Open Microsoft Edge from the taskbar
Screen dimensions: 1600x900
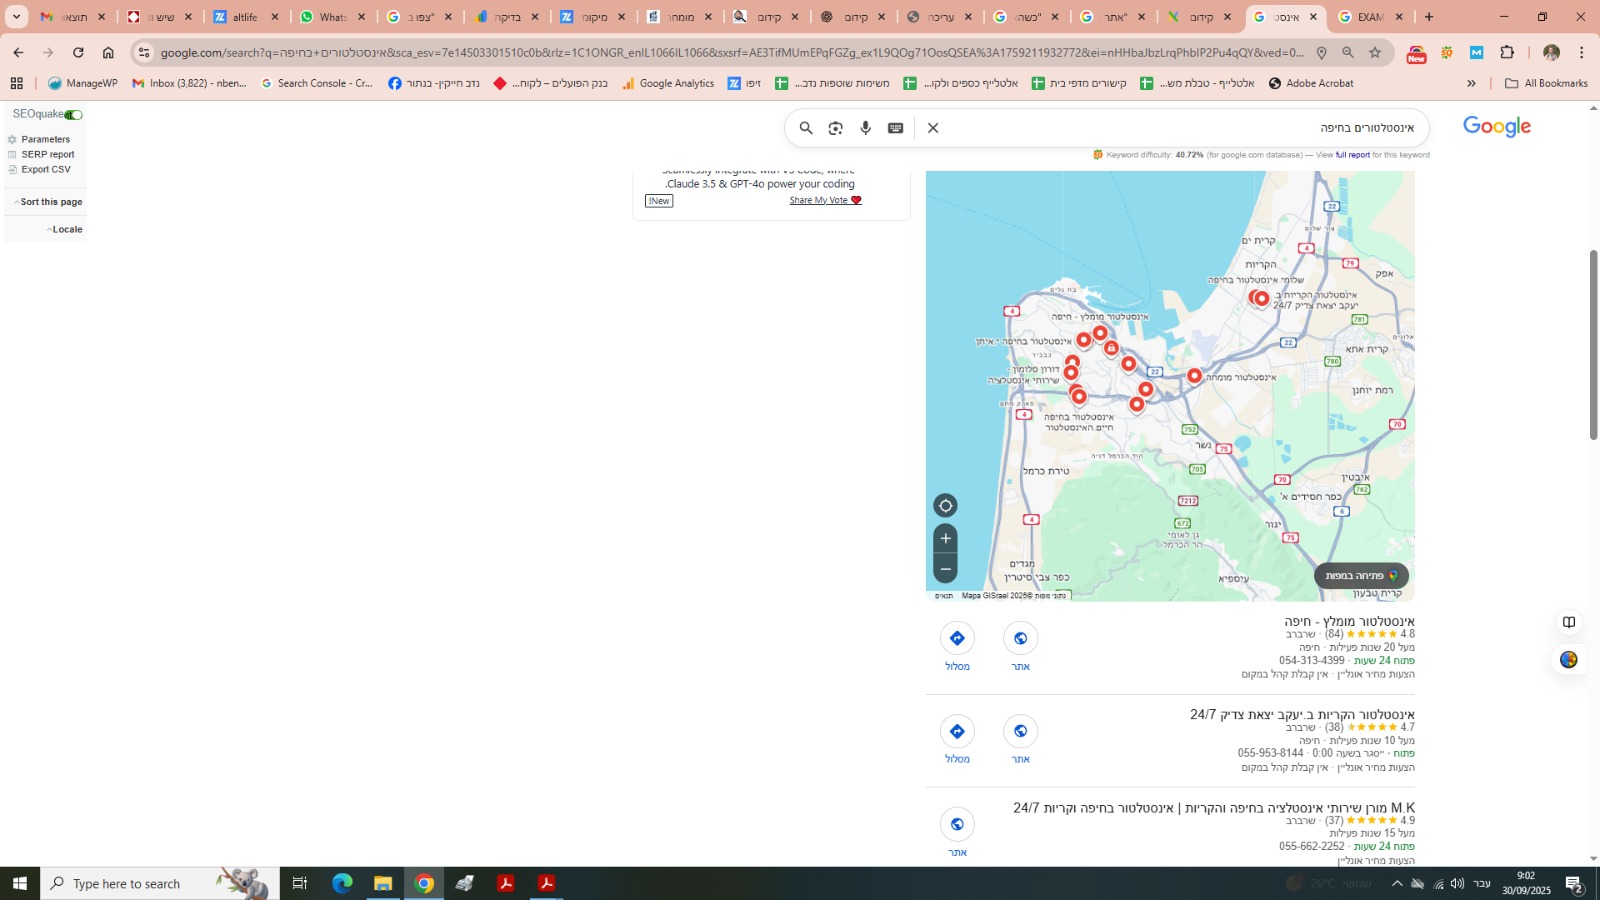[x=342, y=884]
